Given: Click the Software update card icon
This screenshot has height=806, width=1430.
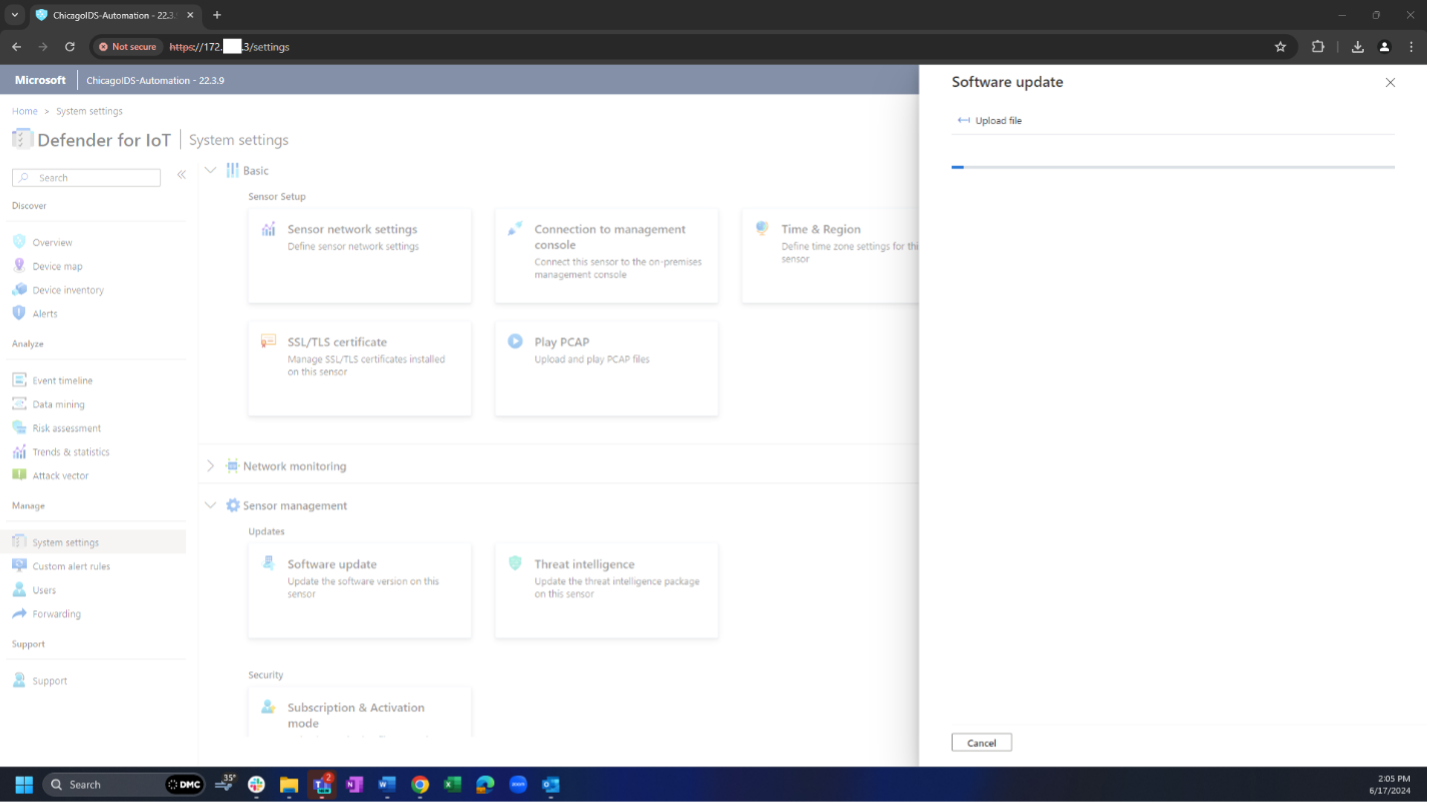Looking at the screenshot, I should pyautogui.click(x=268, y=563).
